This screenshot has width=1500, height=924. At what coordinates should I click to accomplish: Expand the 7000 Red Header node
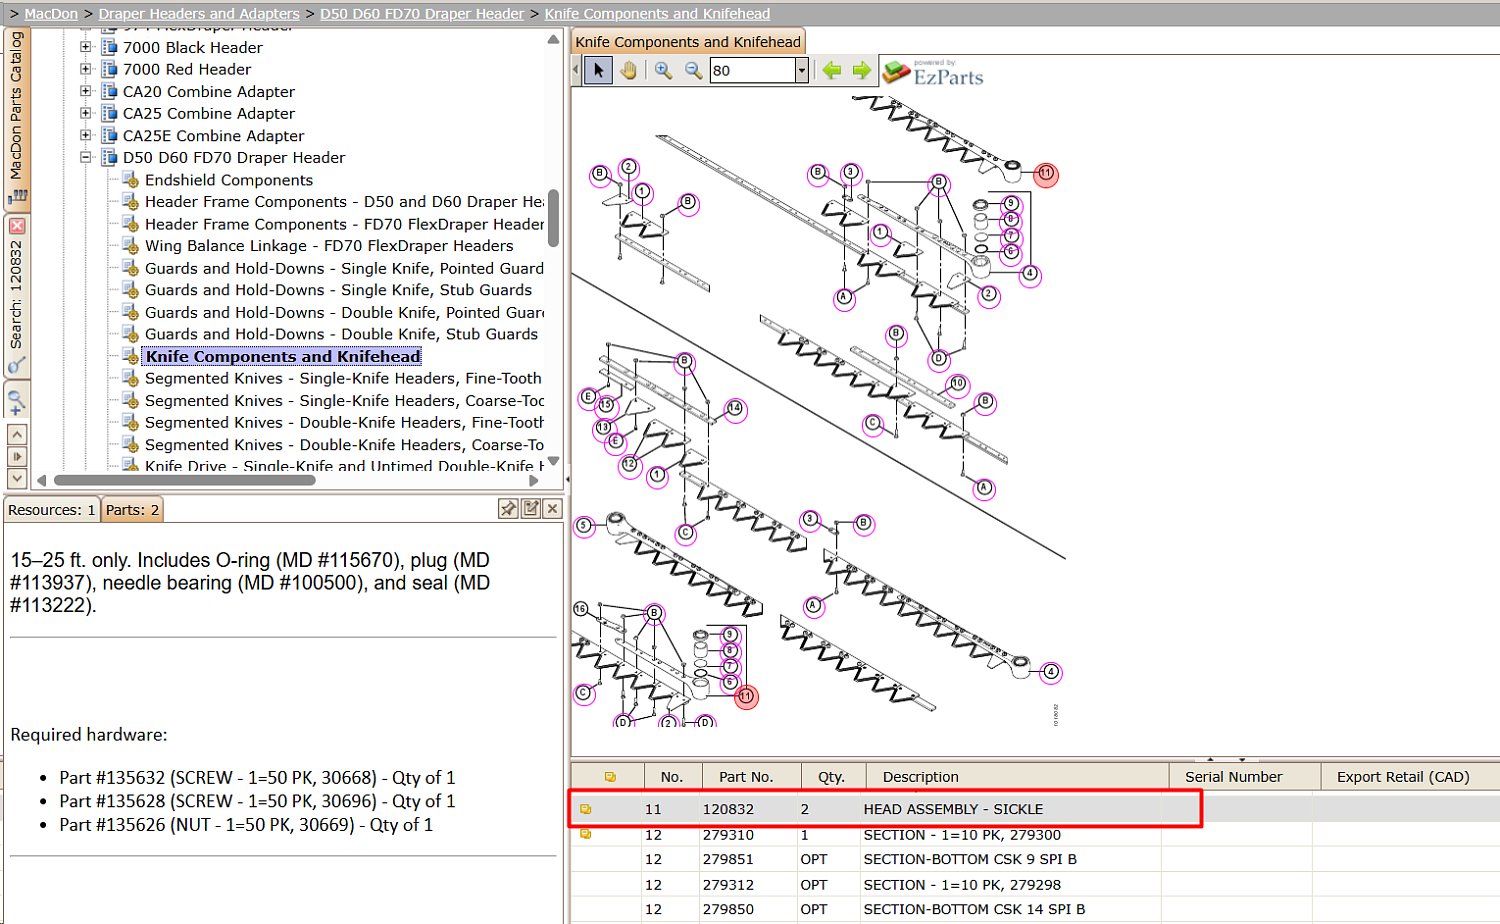pos(86,70)
